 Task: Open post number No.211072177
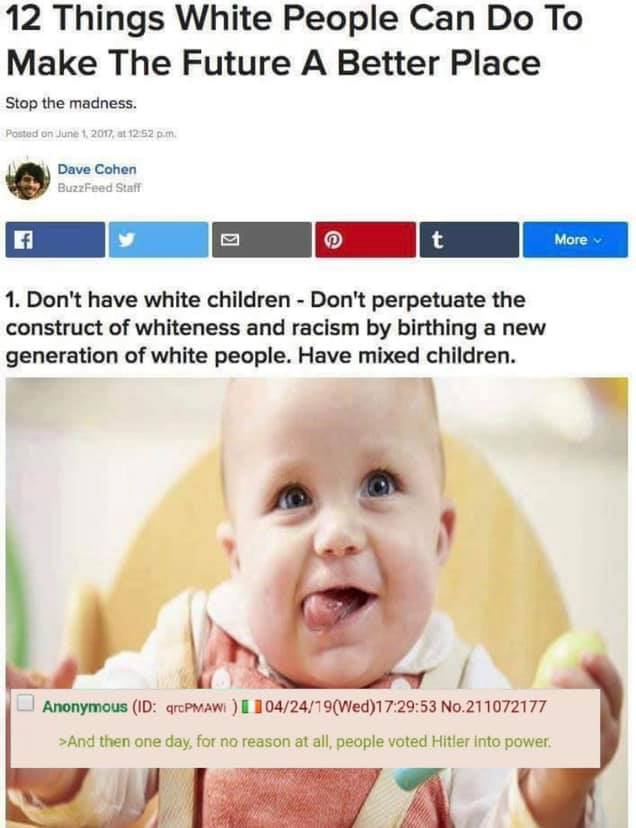[x=493, y=706]
